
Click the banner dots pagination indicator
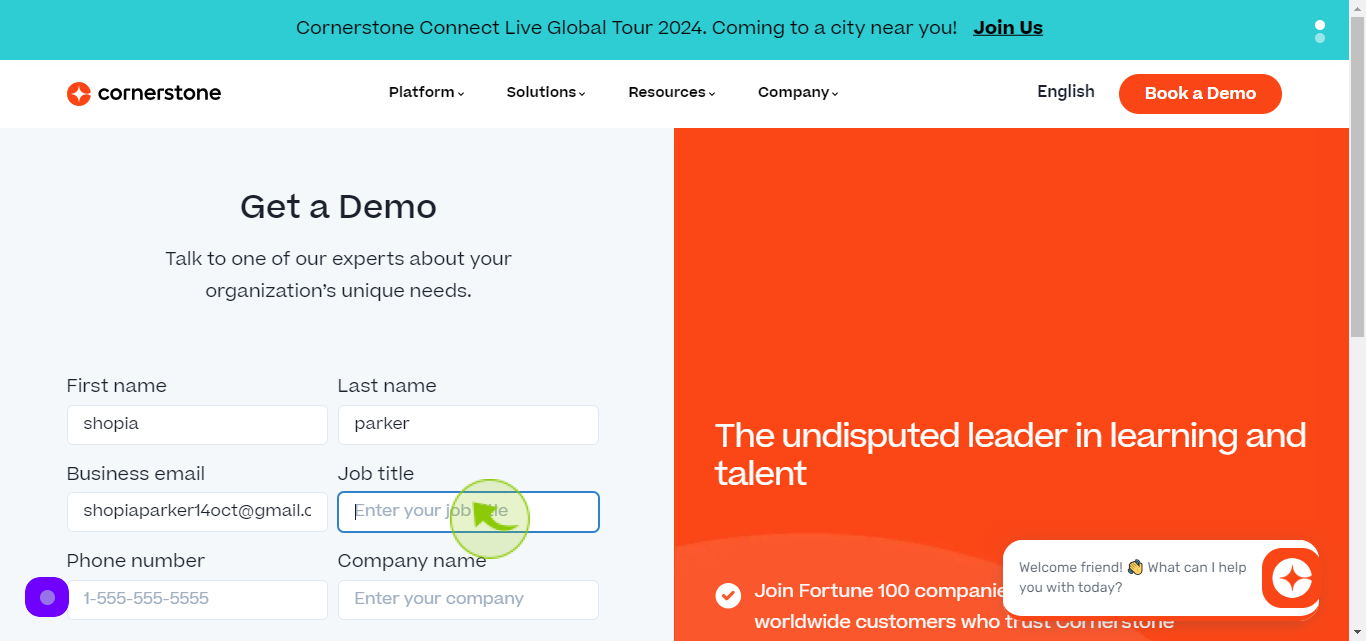[1320, 31]
